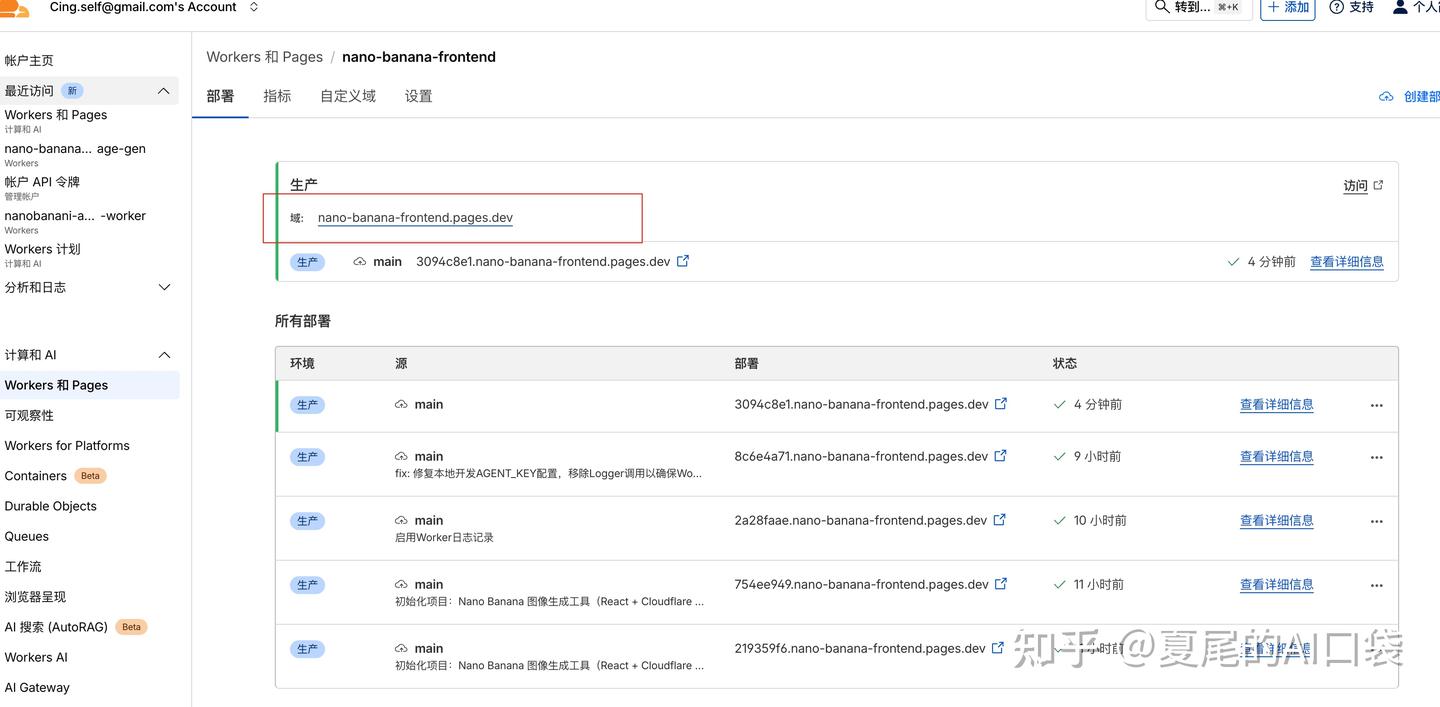Click the cloud icon next to 创建部署
The image size is (1440, 707).
[x=1387, y=96]
